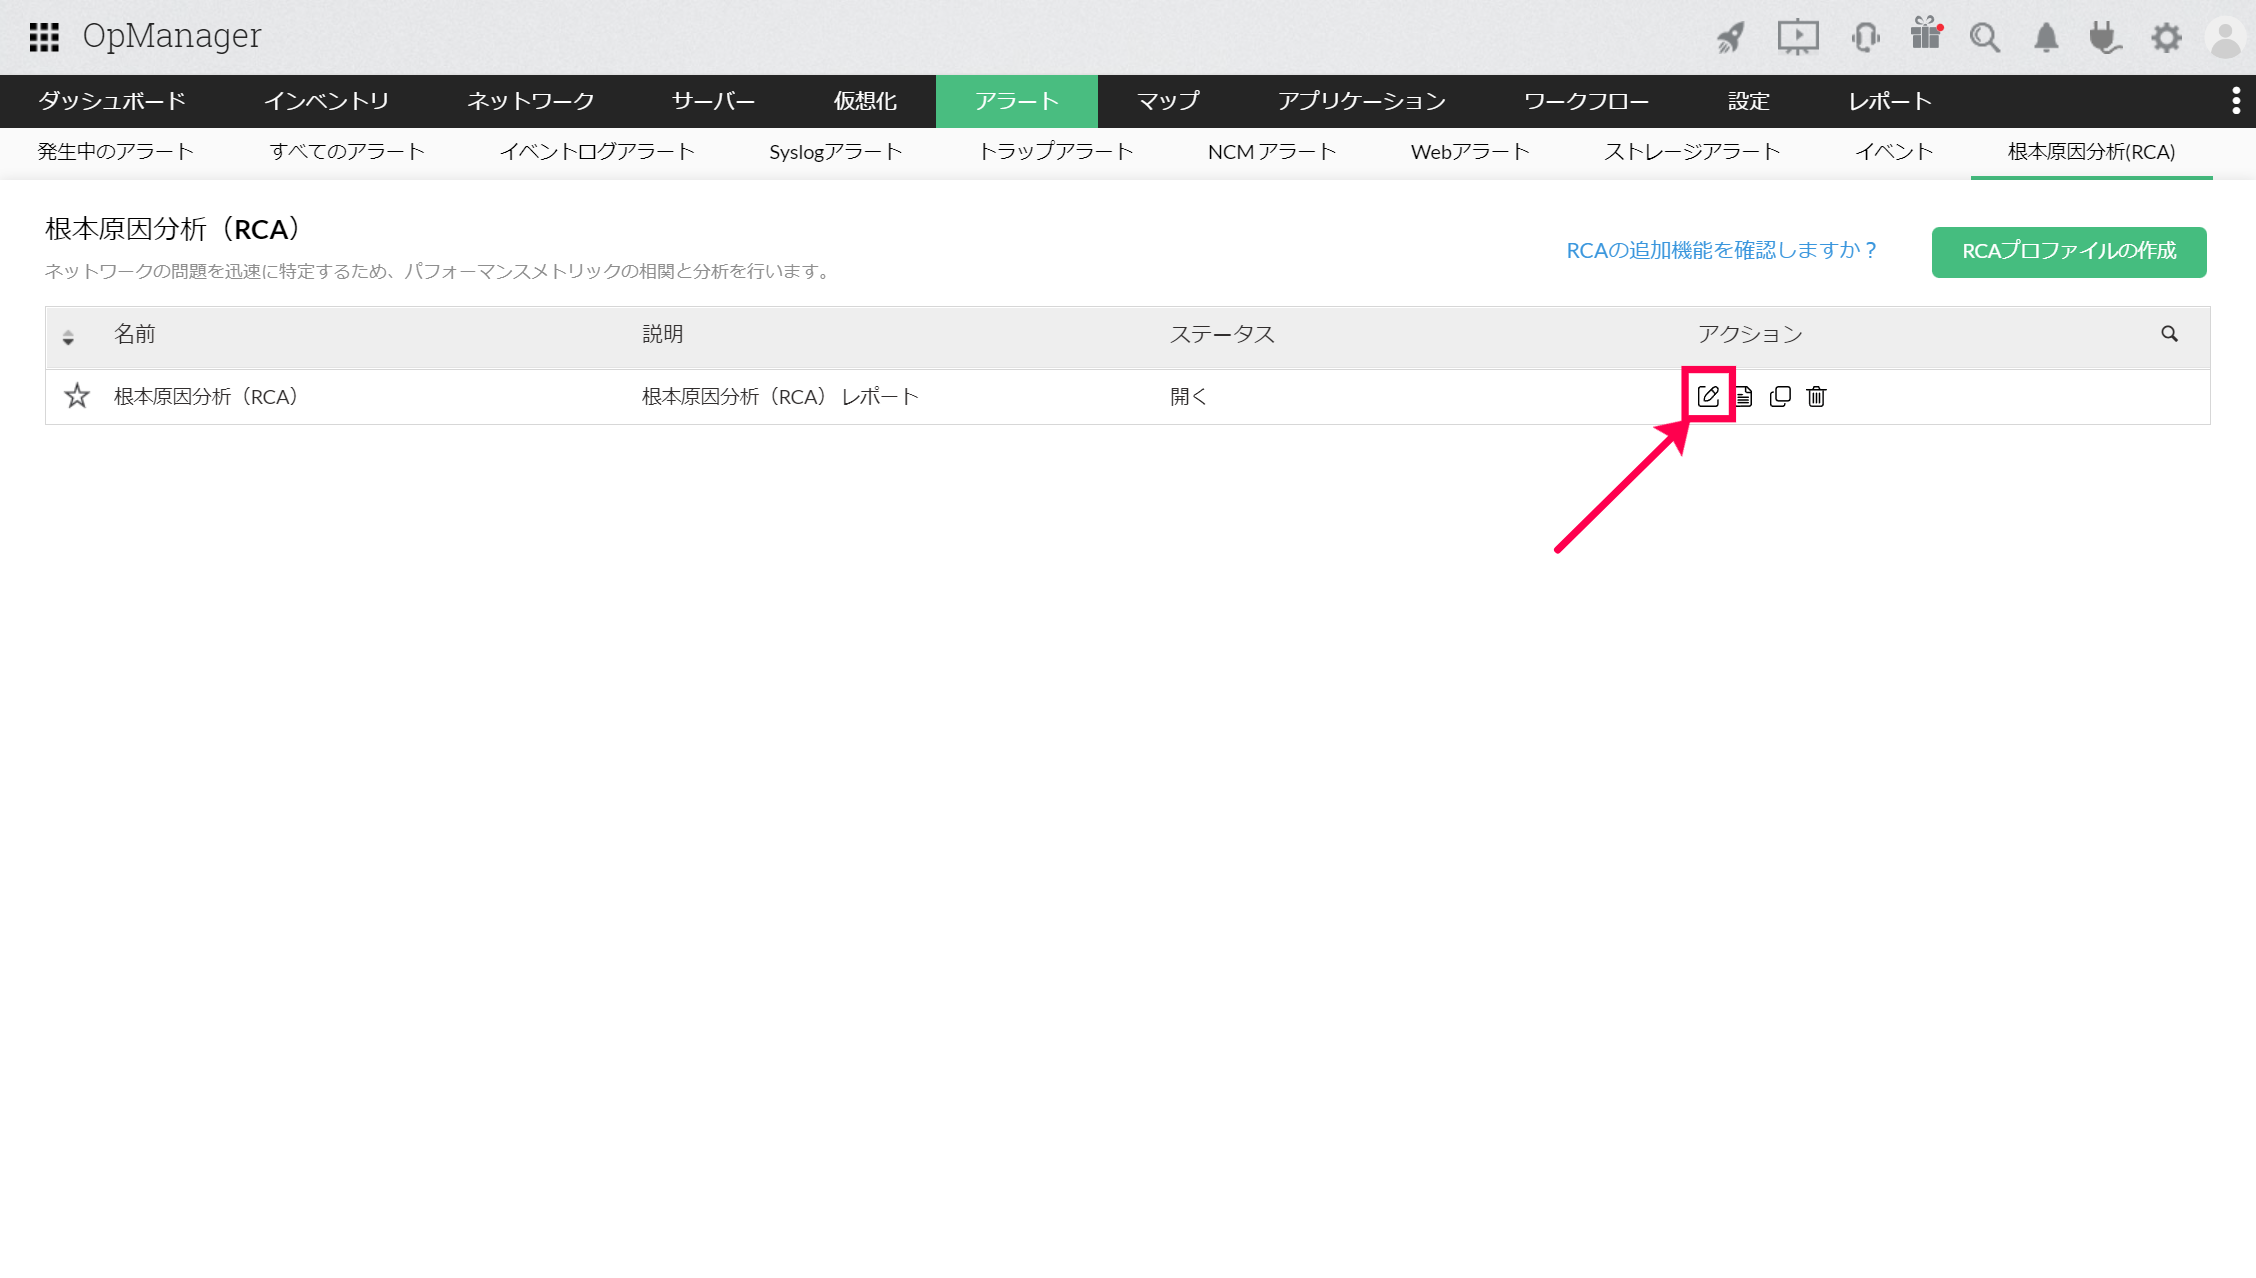
Task: Open the alarm bell notifications
Action: [x=2046, y=38]
